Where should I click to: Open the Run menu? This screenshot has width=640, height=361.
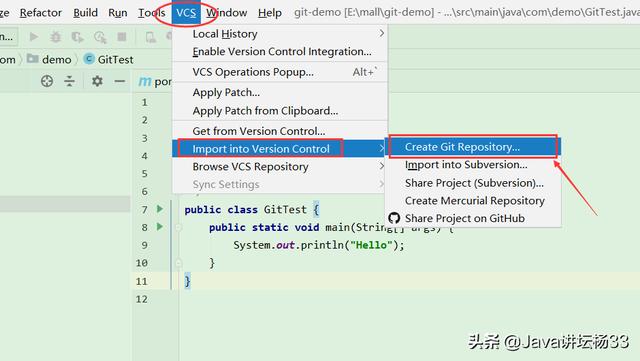point(118,13)
